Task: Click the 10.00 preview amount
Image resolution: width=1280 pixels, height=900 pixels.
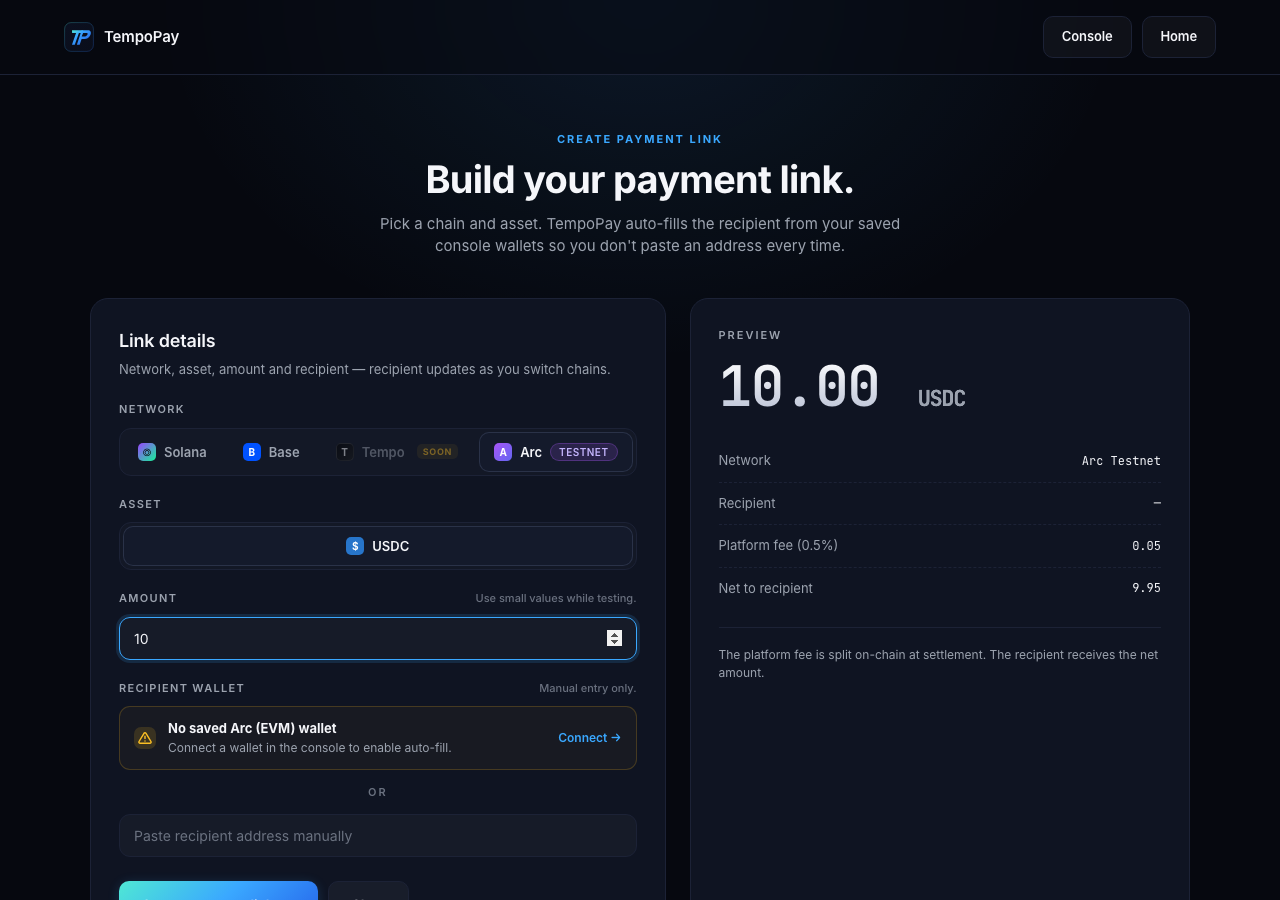Action: (x=799, y=388)
